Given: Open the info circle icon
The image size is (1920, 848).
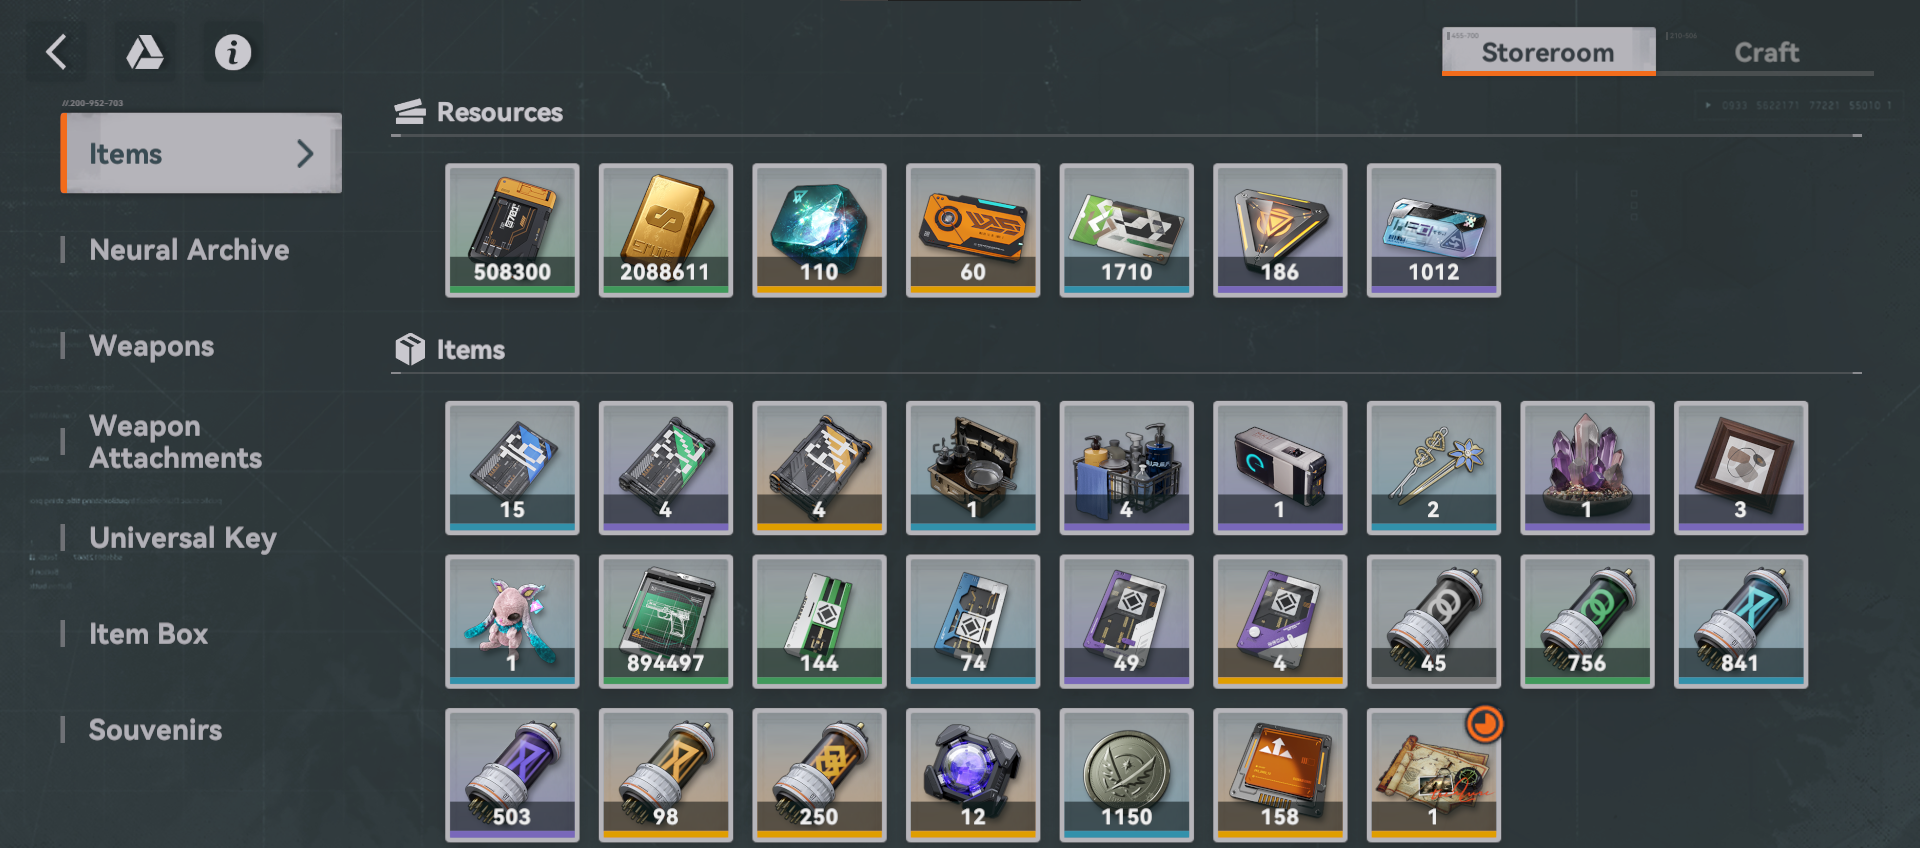Looking at the screenshot, I should pos(233,52).
